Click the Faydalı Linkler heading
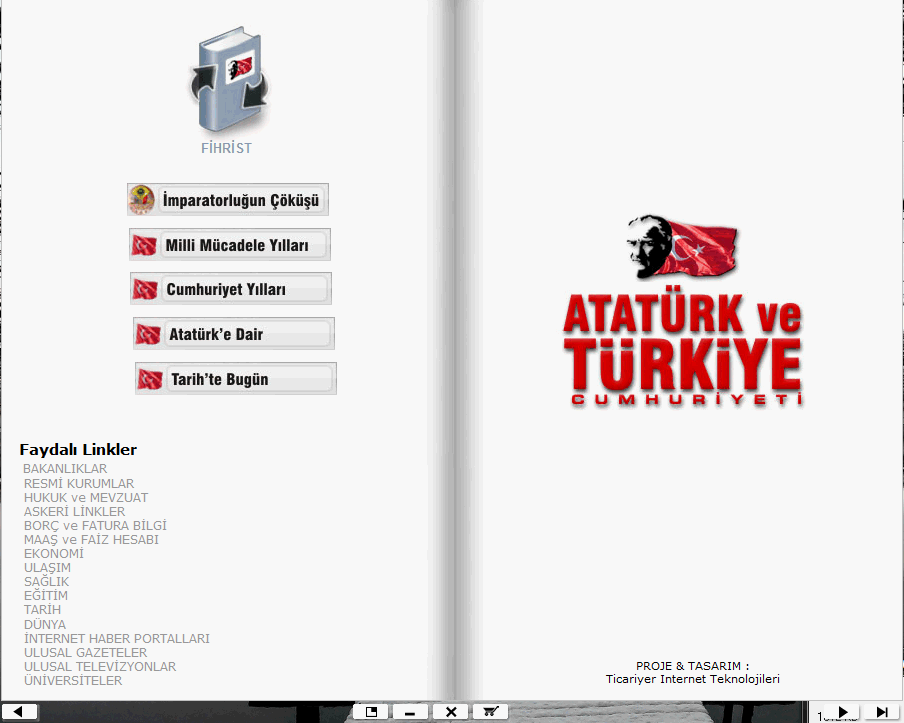Screen dimensions: 904x723 pos(78,450)
